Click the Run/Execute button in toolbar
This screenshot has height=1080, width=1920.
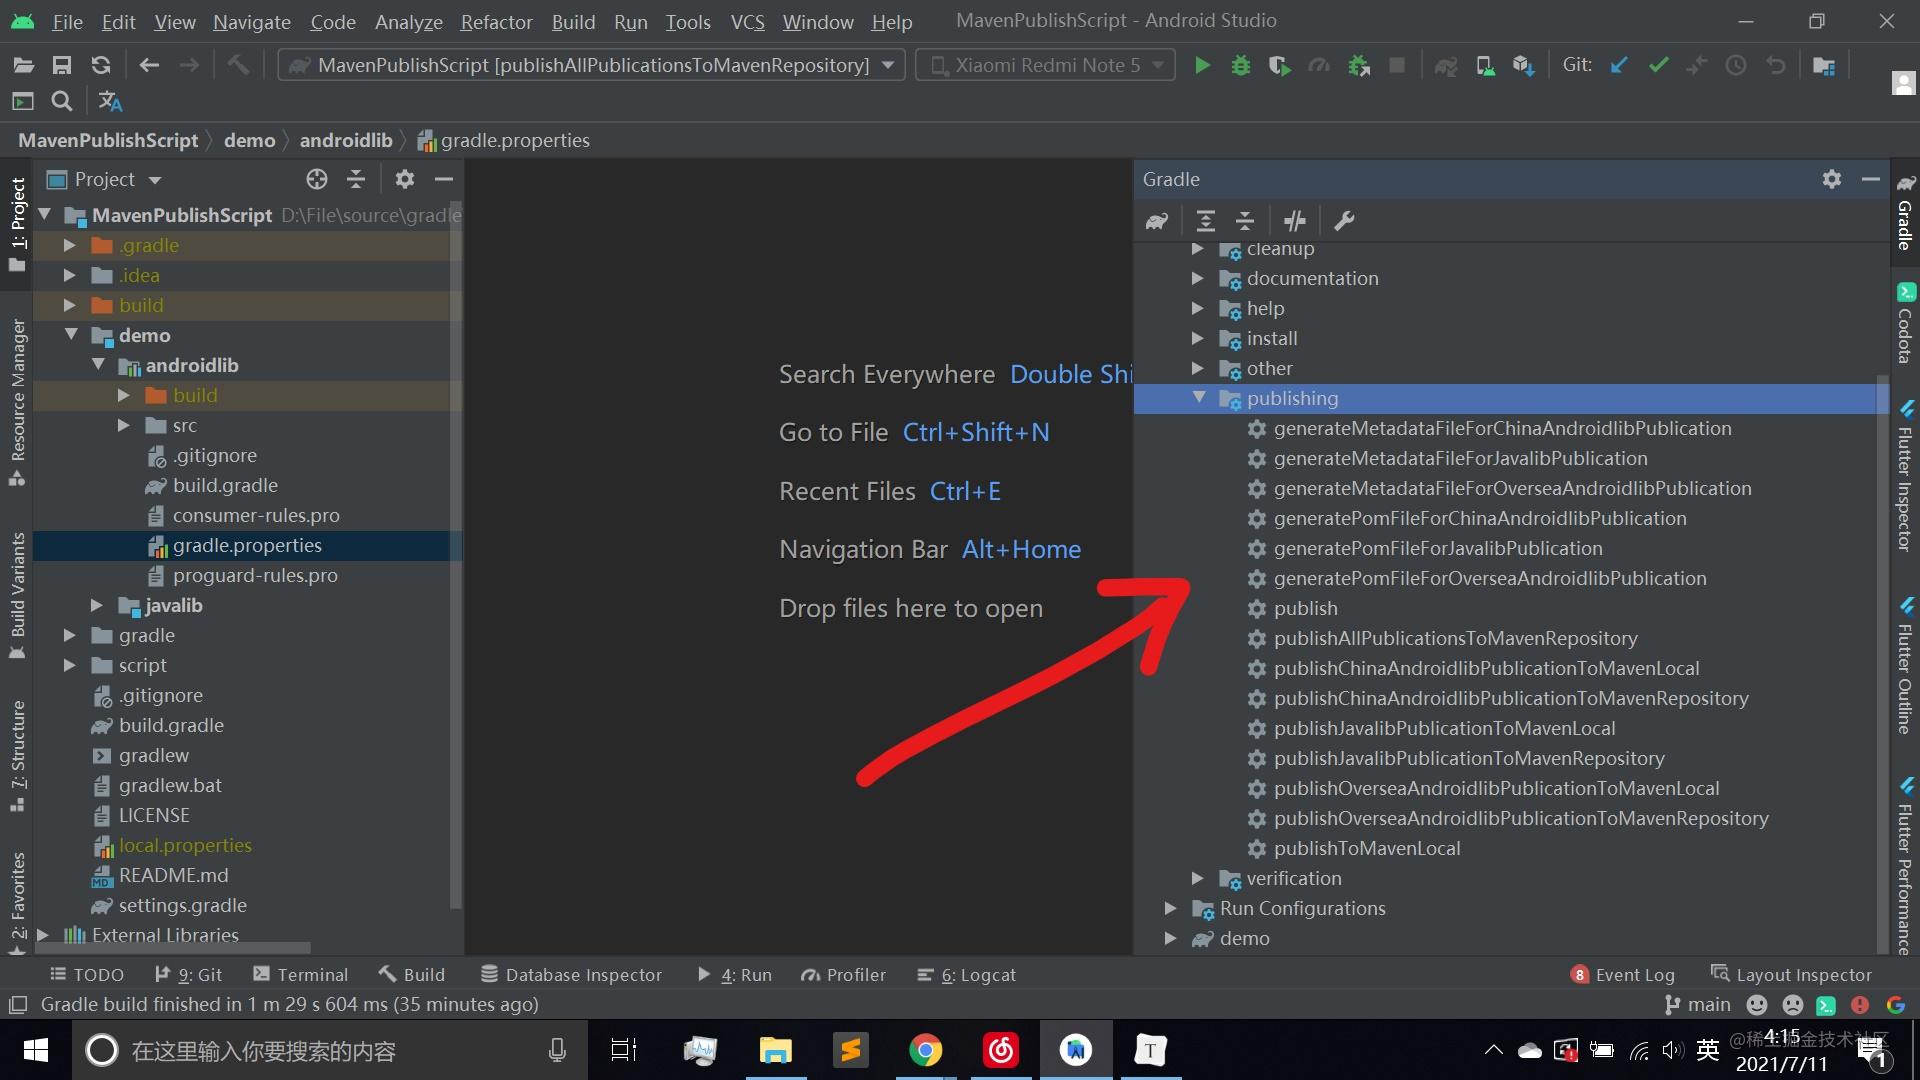pyautogui.click(x=1200, y=63)
